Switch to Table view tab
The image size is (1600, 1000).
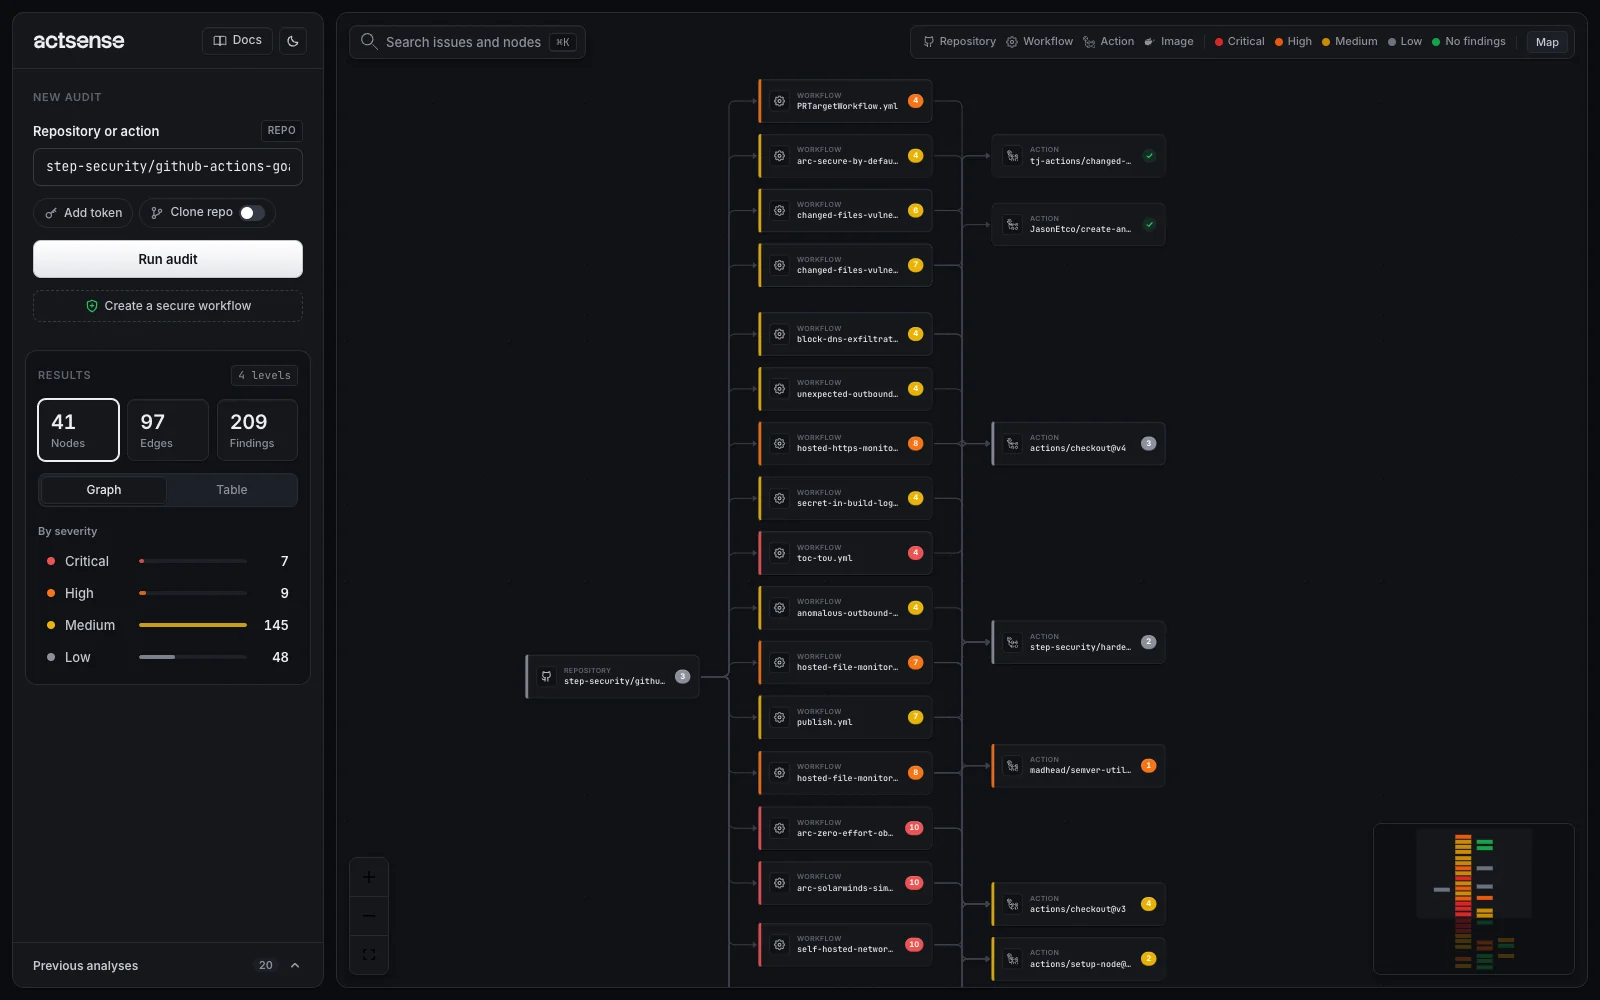[x=231, y=490]
